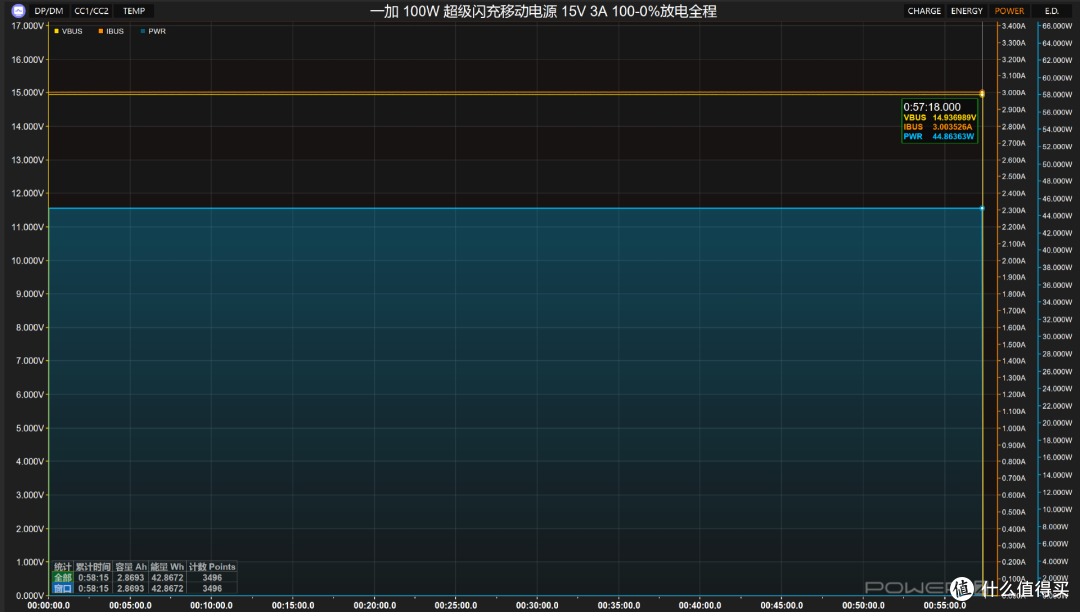The height and width of the screenshot is (612, 1080).
Task: Select the POWER view button
Action: (1009, 11)
